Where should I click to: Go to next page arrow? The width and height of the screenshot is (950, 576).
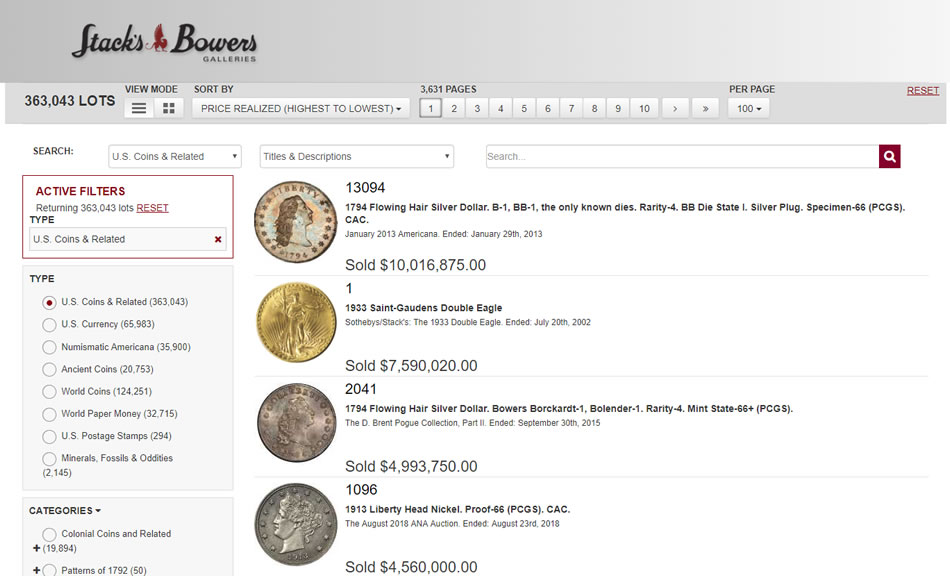pyautogui.click(x=675, y=108)
